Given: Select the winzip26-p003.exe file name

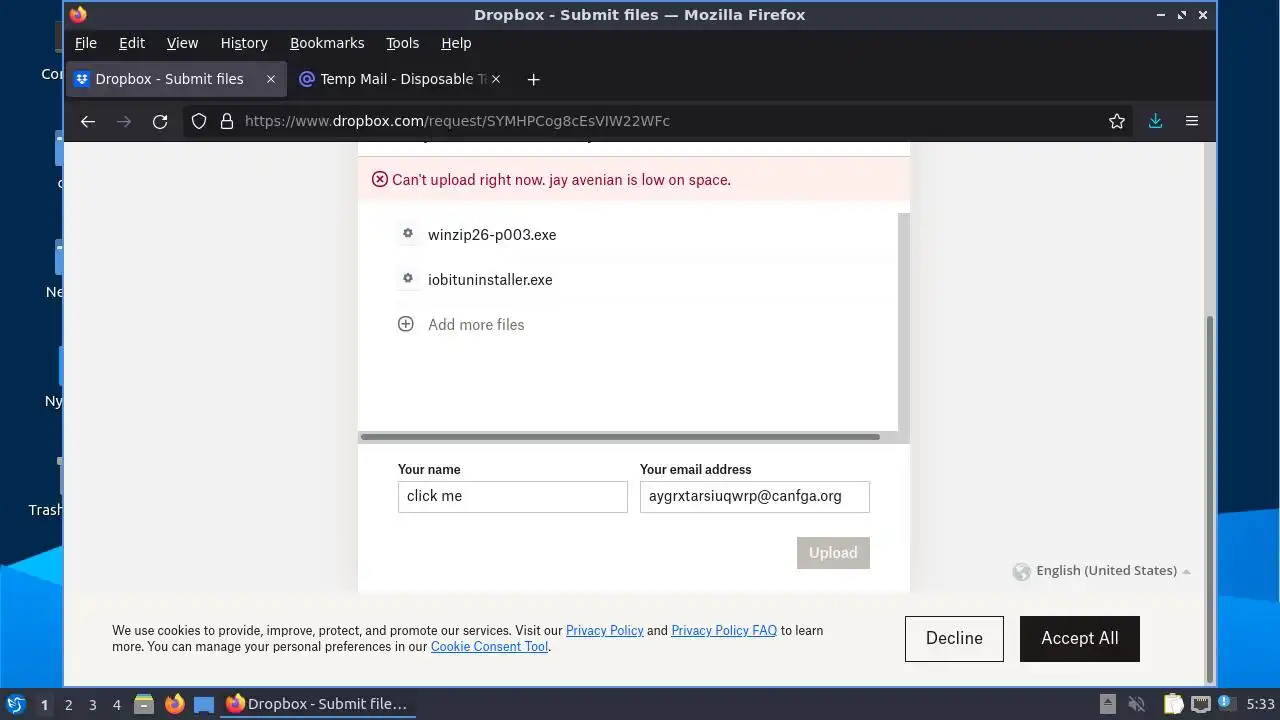Looking at the screenshot, I should pyautogui.click(x=492, y=235).
